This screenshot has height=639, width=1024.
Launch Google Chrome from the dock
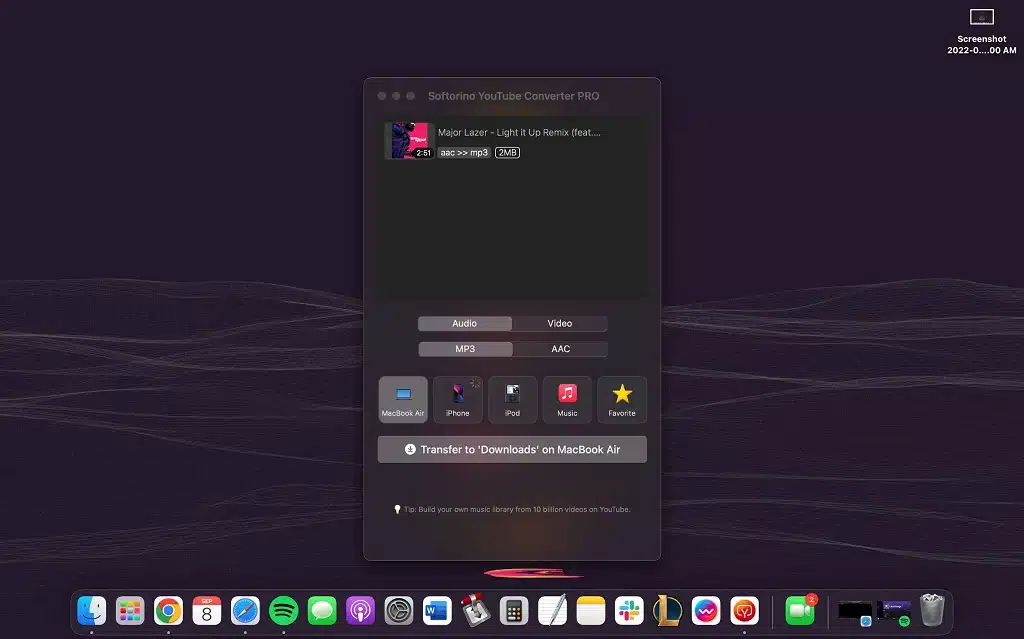pyautogui.click(x=168, y=610)
